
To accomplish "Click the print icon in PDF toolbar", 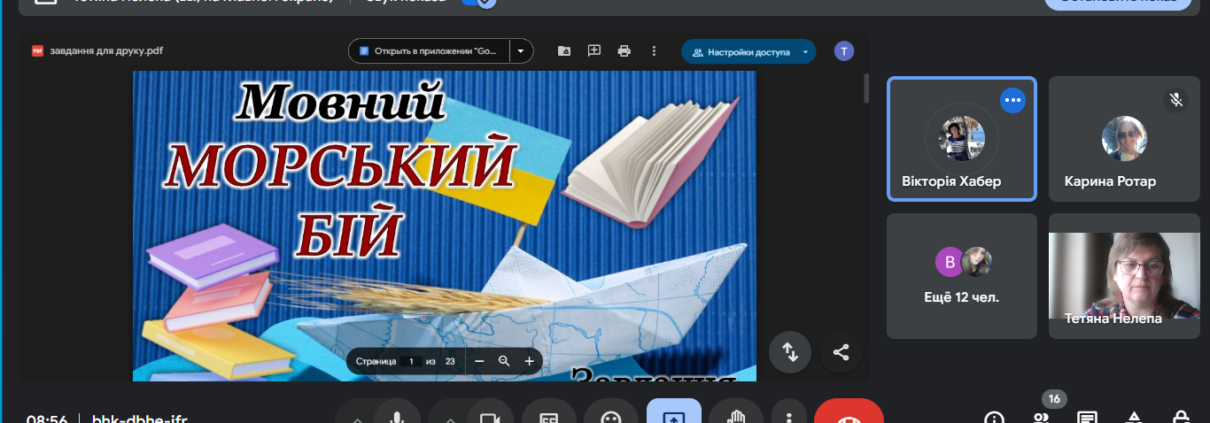I will tap(624, 51).
